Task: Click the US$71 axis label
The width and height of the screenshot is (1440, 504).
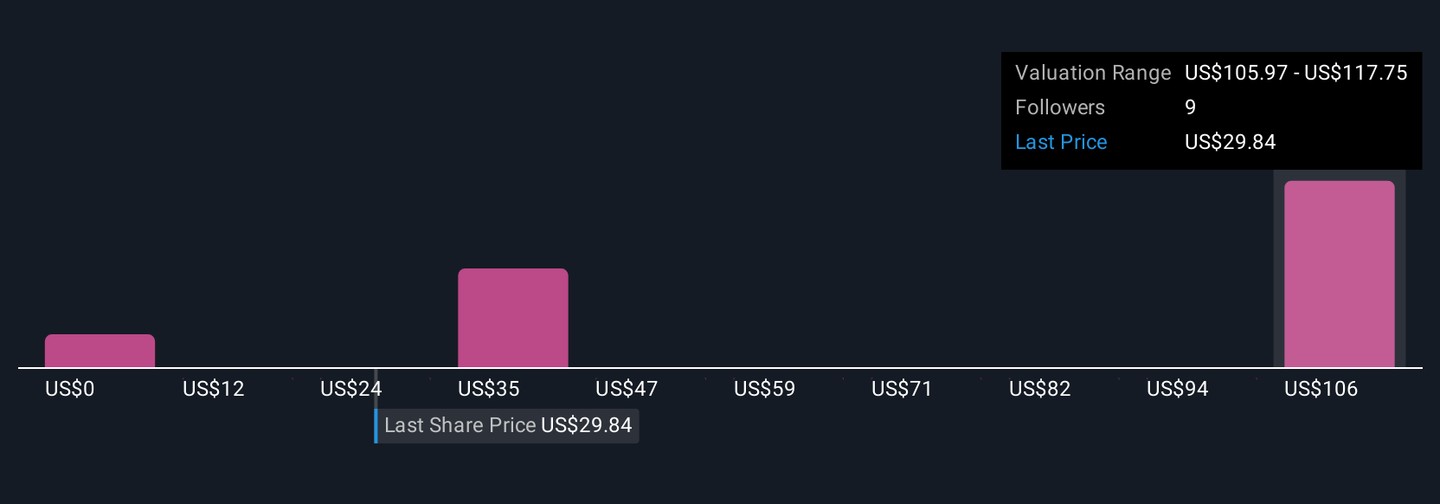Action: tap(902, 389)
